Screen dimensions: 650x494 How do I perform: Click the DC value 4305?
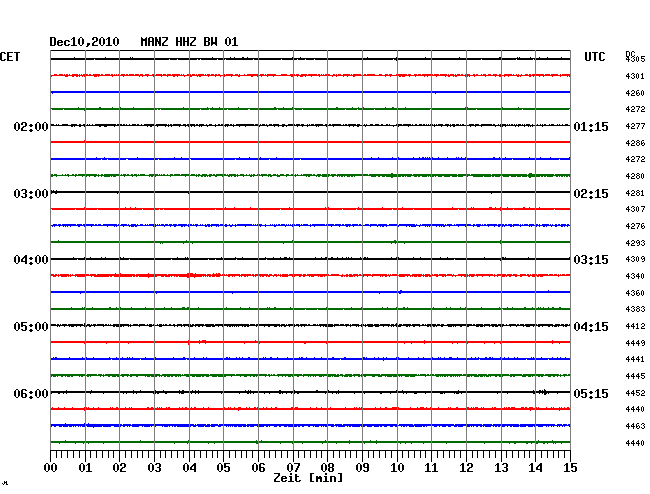tap(635, 60)
